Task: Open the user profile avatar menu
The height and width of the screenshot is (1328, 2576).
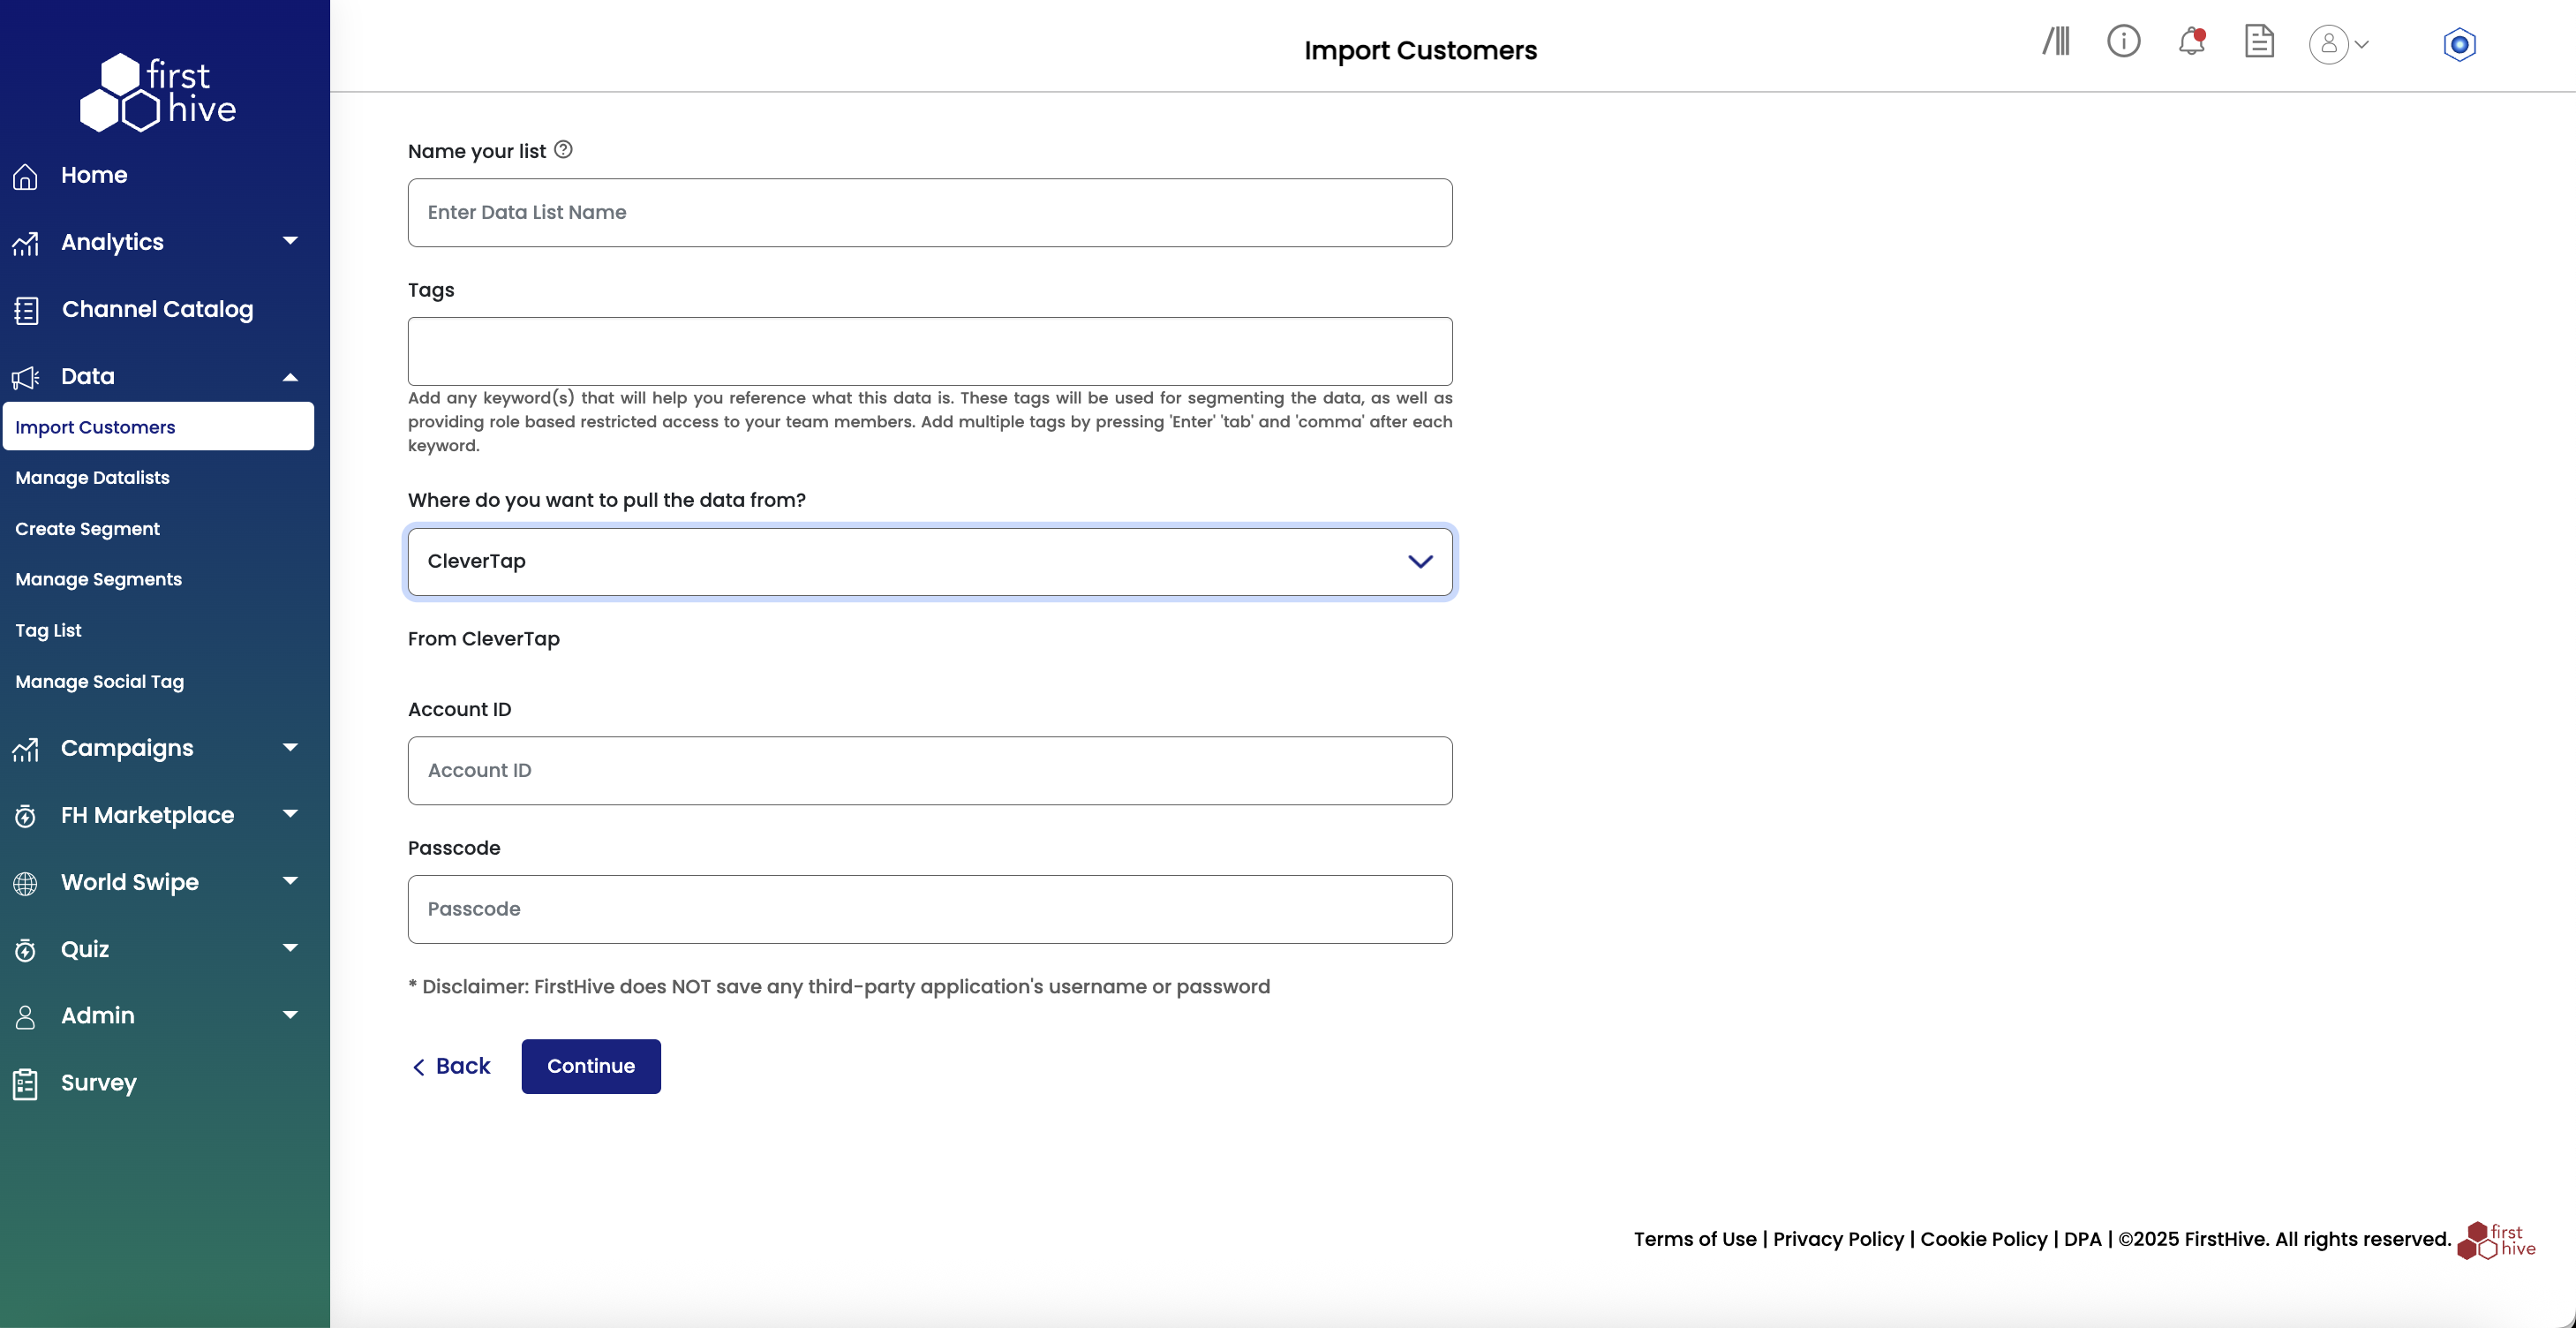Action: pyautogui.click(x=2328, y=44)
